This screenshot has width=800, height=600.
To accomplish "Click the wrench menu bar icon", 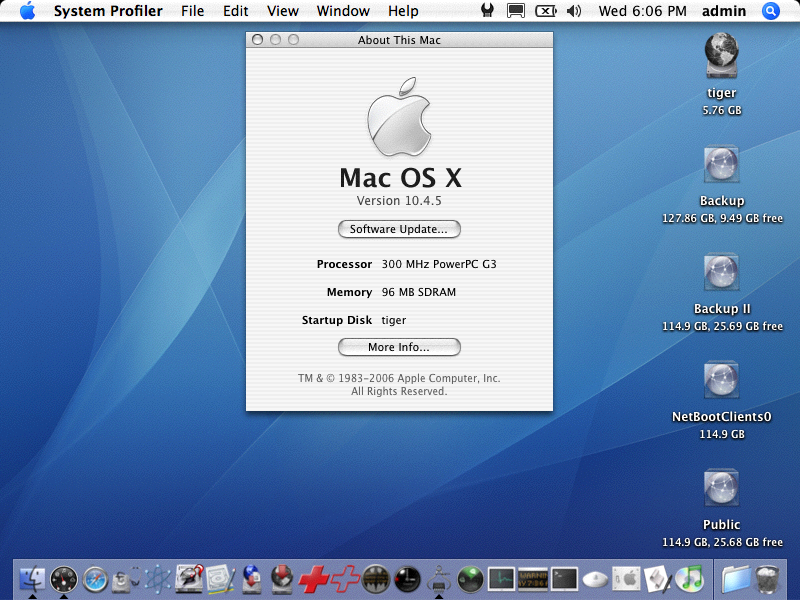I will 487,11.
